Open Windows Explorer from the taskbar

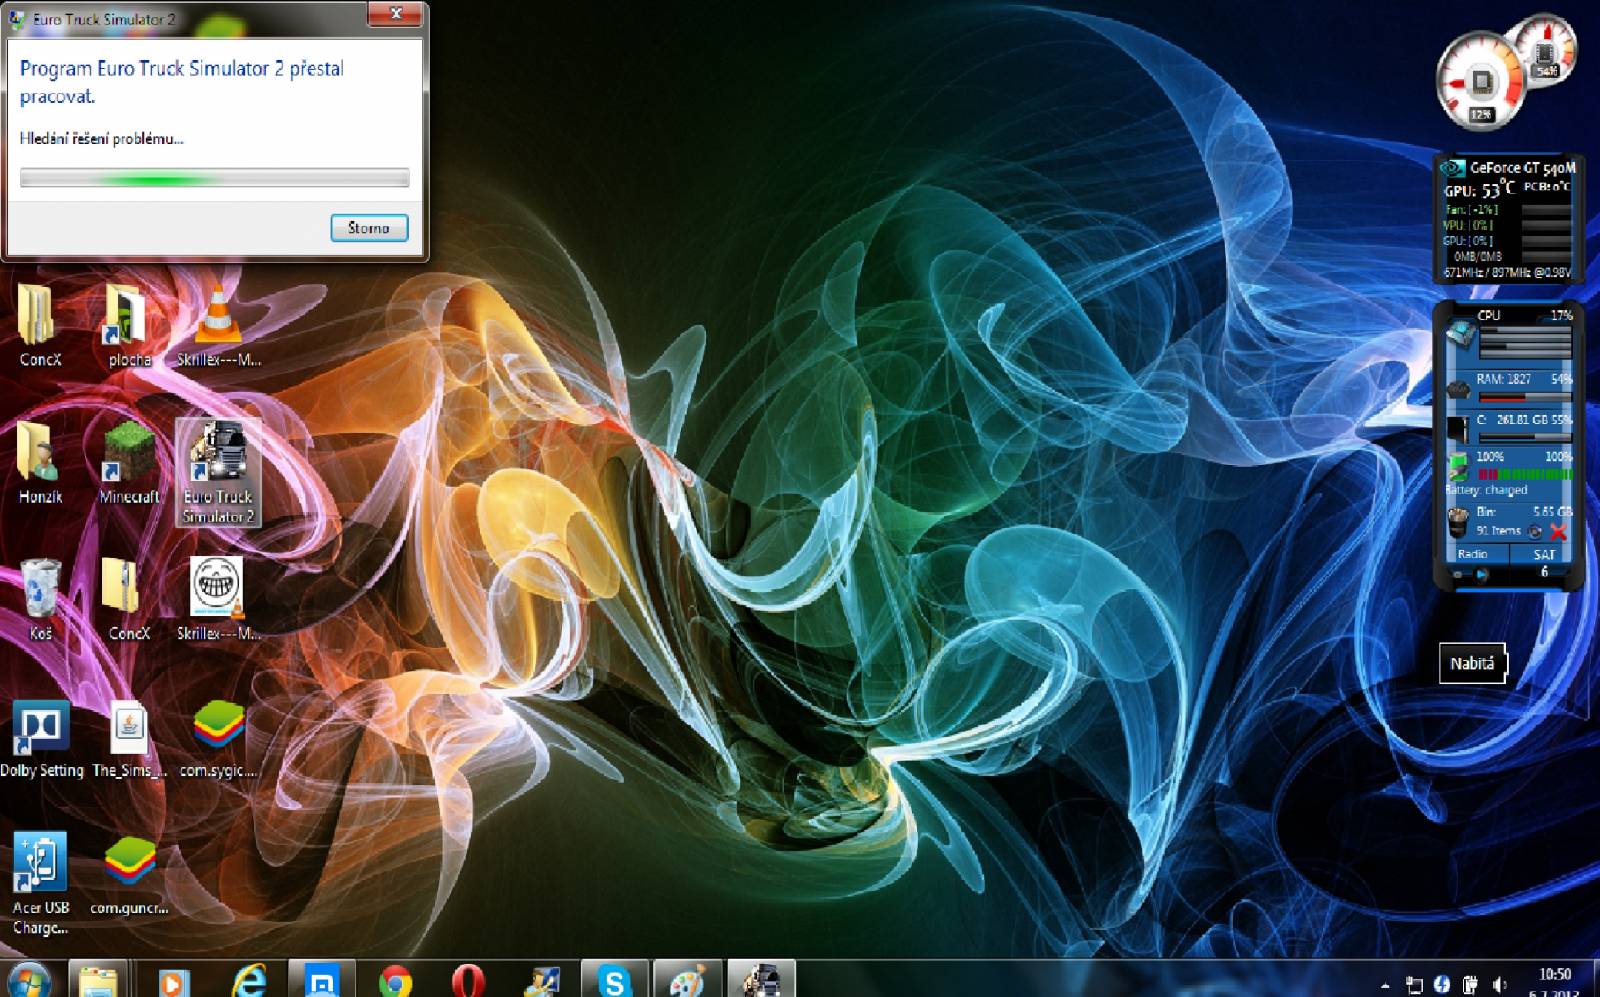98,980
